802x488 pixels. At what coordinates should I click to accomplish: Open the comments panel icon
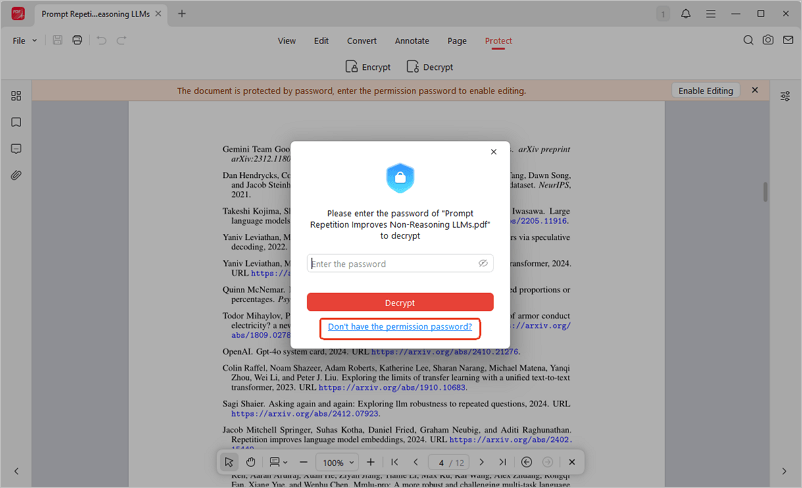16,149
